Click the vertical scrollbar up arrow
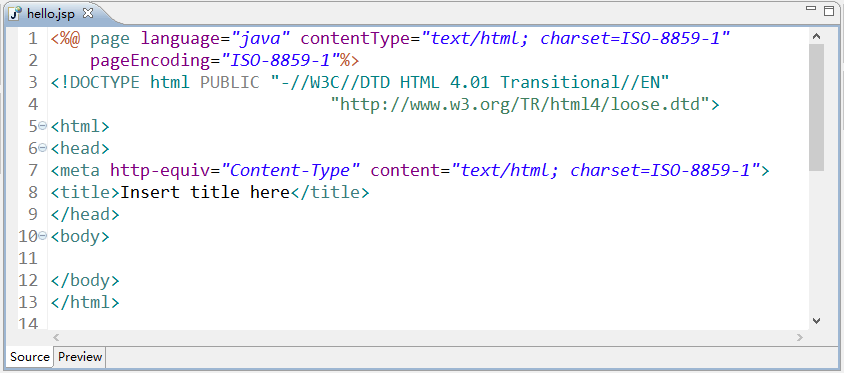Image resolution: width=844 pixels, height=373 pixels. (816, 37)
